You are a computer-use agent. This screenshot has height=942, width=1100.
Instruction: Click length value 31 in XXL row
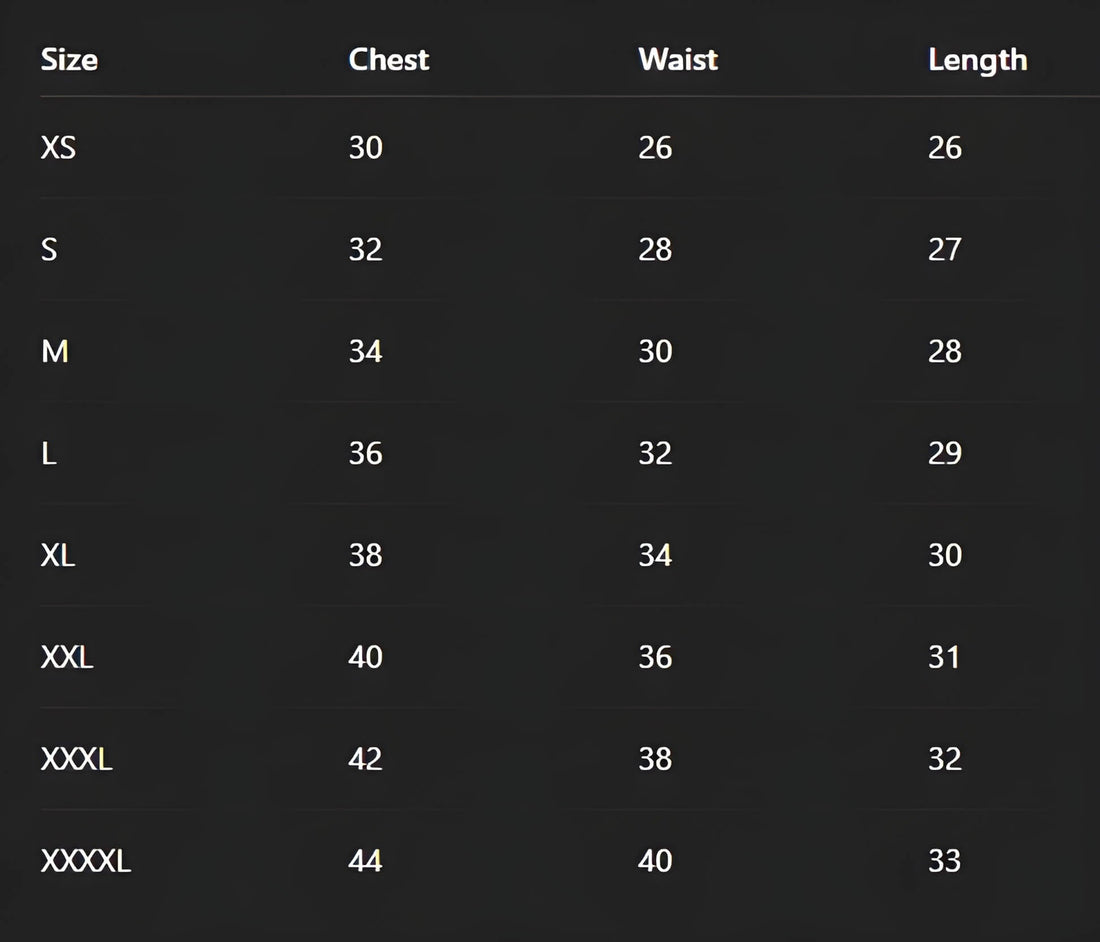pos(945,657)
